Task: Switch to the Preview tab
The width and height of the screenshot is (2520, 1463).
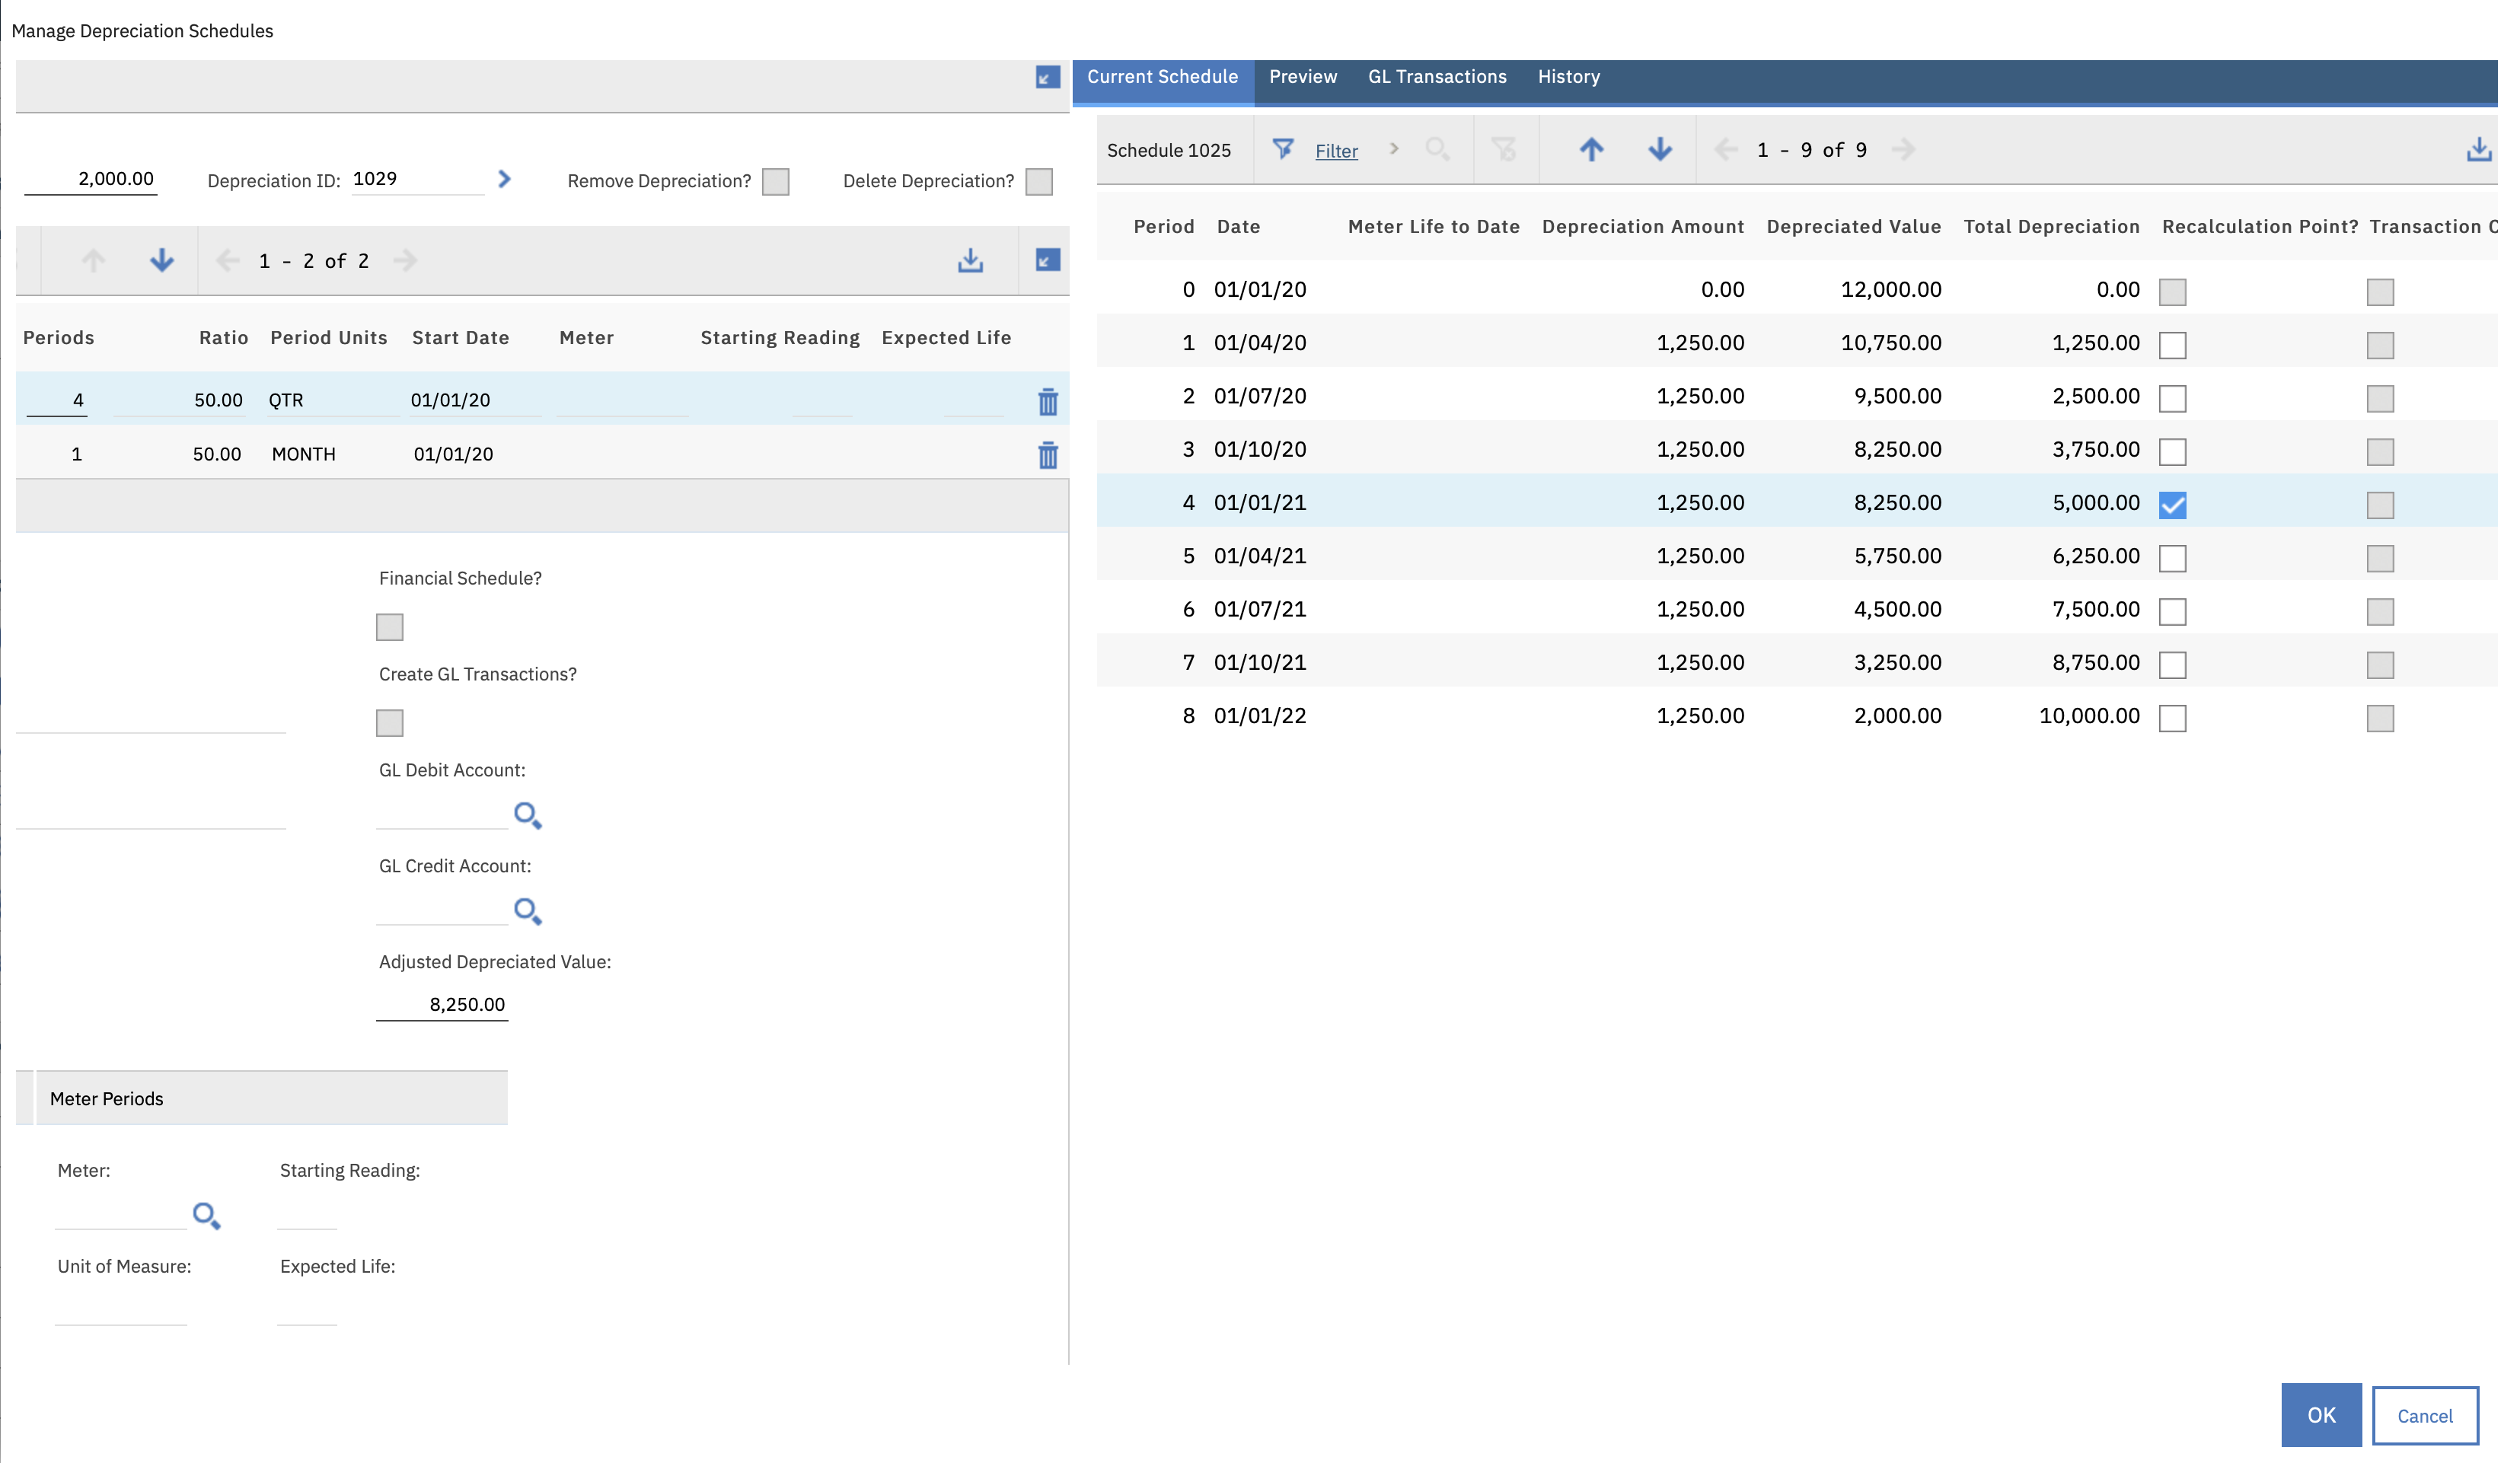Action: (x=1303, y=76)
